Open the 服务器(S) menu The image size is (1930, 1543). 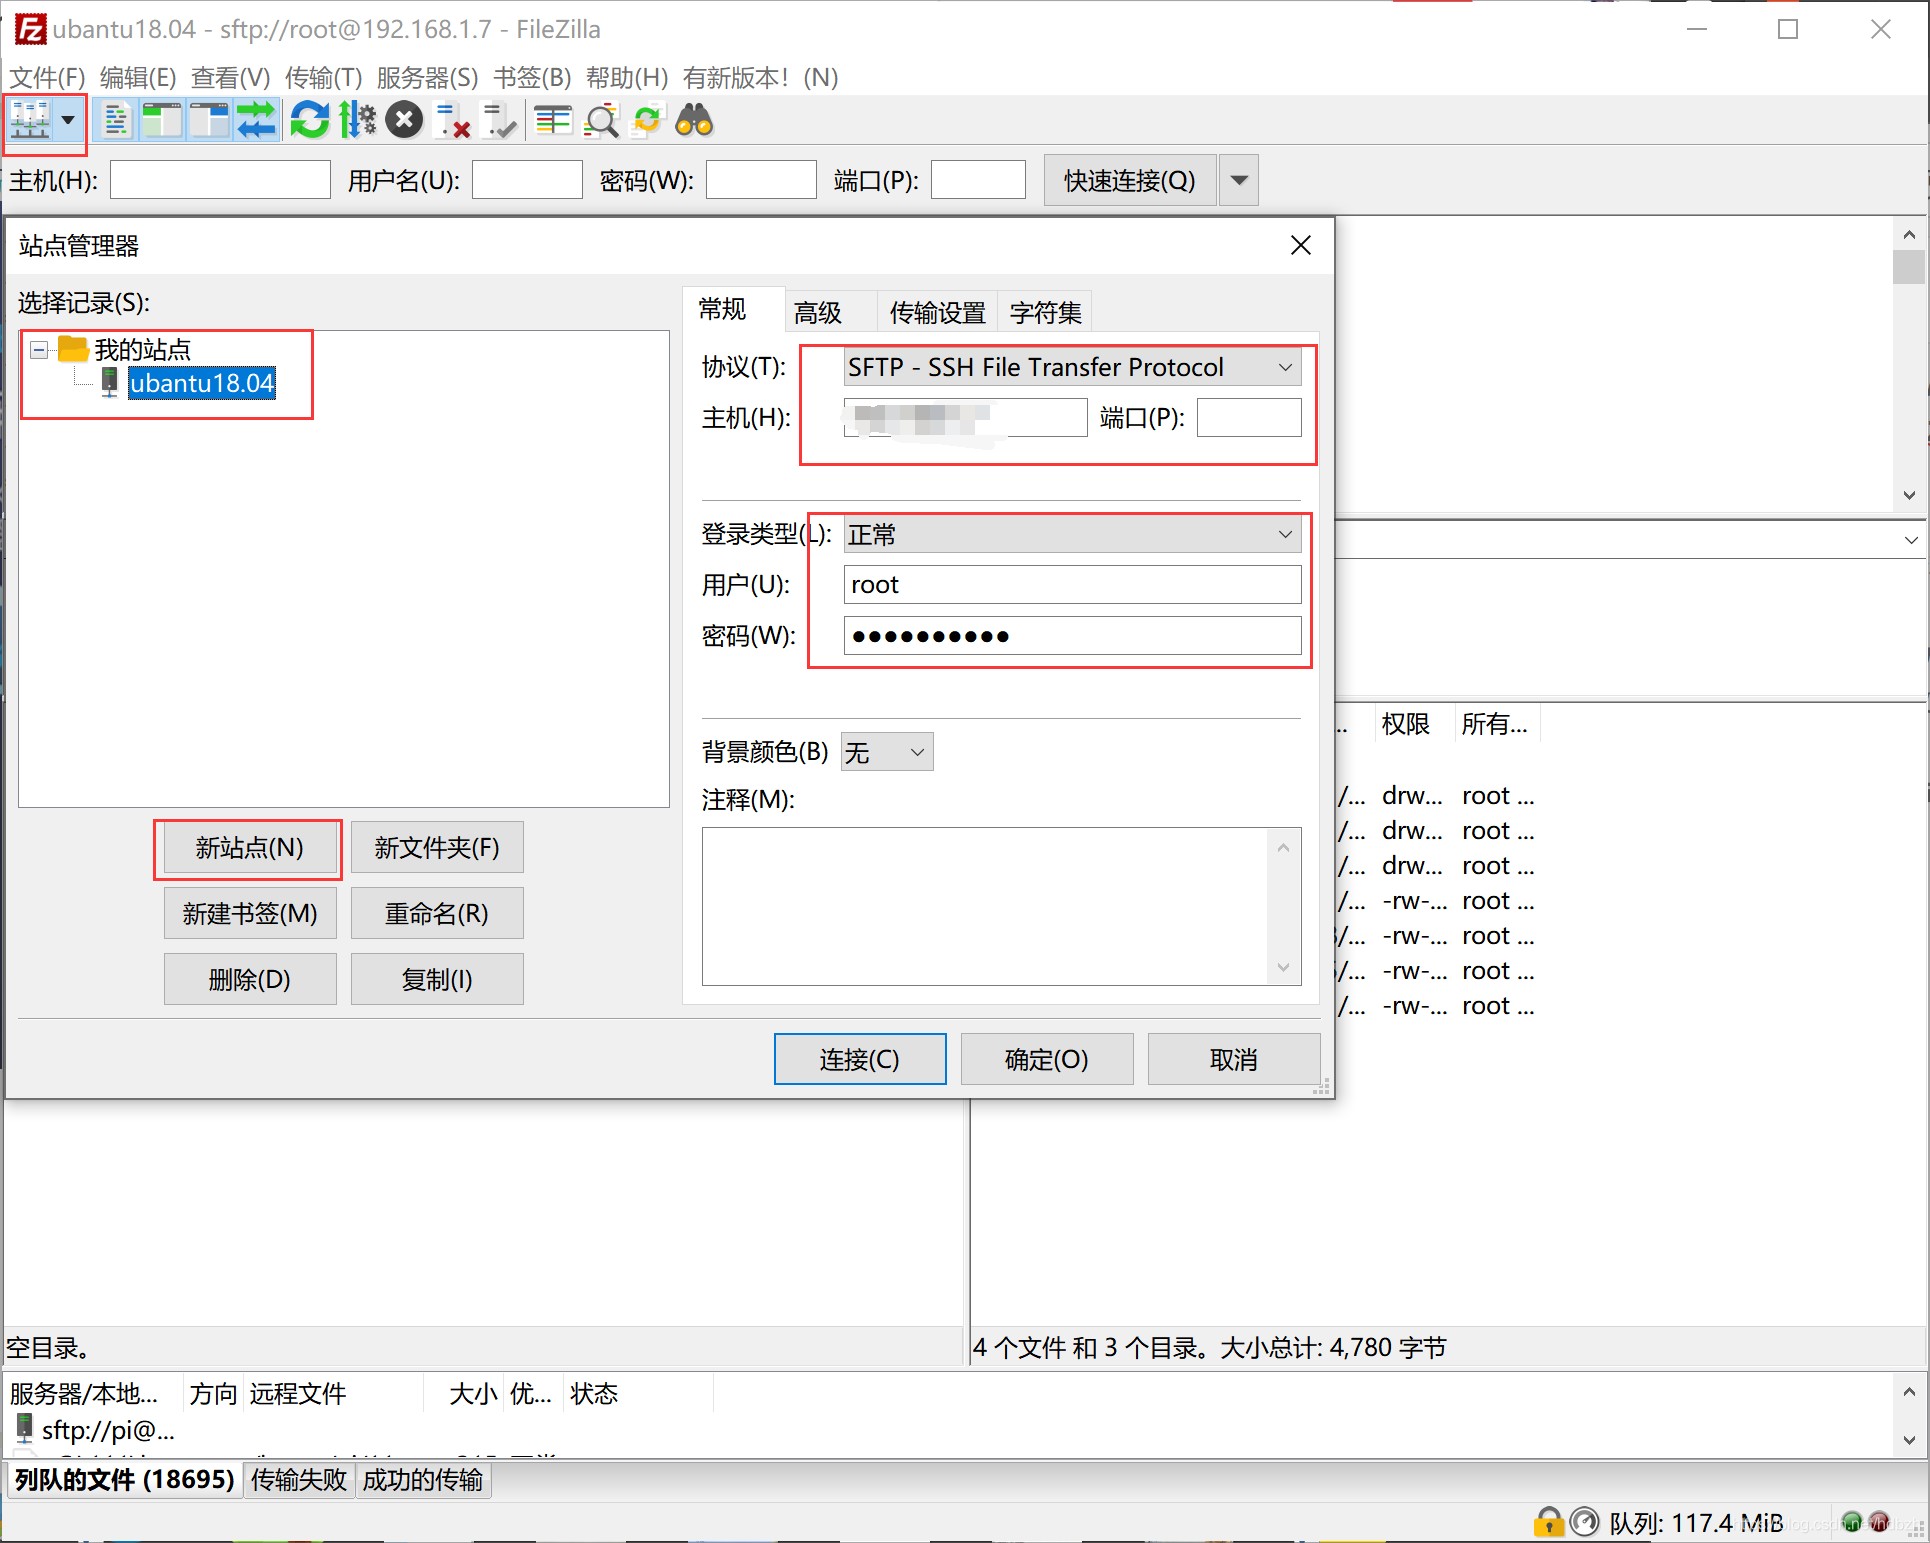tap(427, 77)
